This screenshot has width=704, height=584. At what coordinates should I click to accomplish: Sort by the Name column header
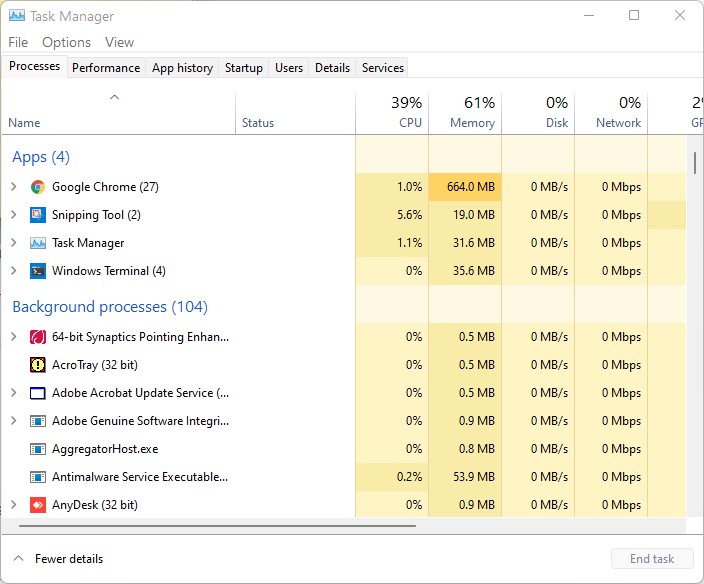(x=119, y=114)
